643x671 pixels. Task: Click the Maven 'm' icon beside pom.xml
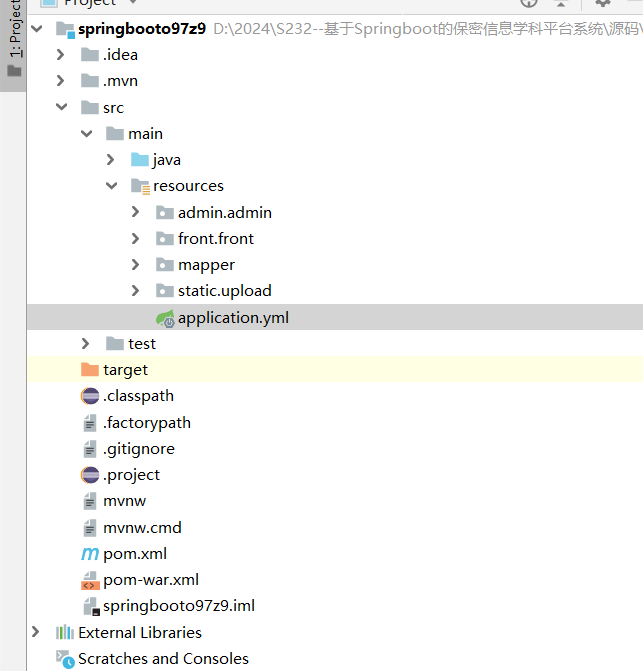(89, 554)
